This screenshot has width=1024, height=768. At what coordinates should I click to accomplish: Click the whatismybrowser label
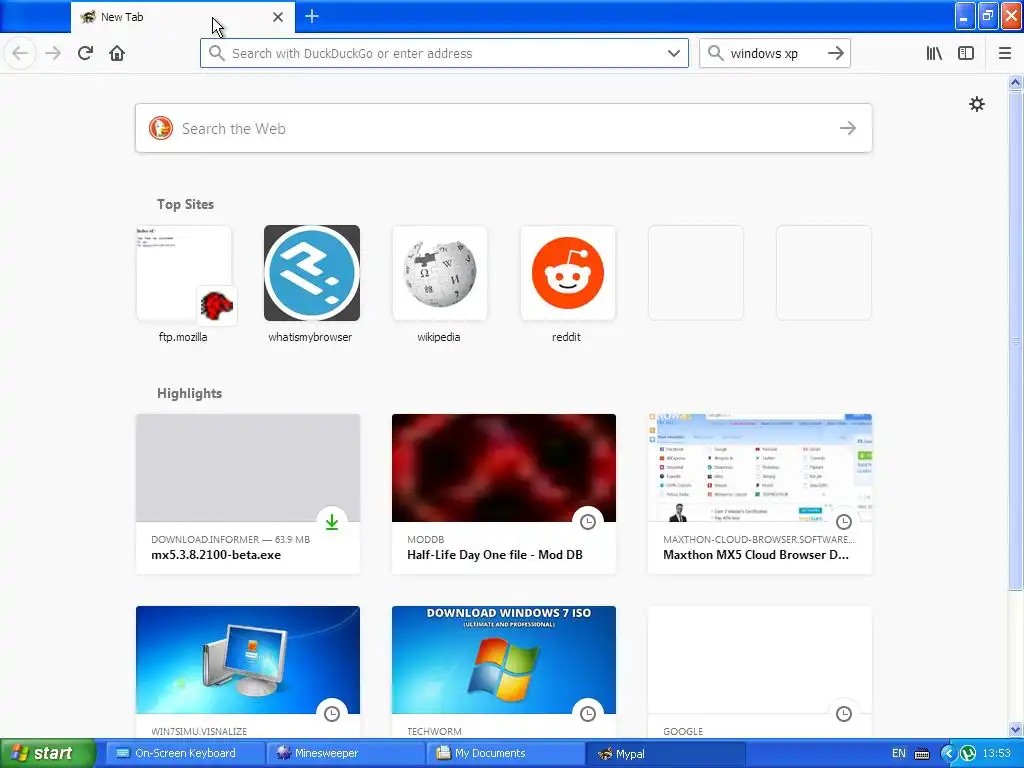(310, 337)
